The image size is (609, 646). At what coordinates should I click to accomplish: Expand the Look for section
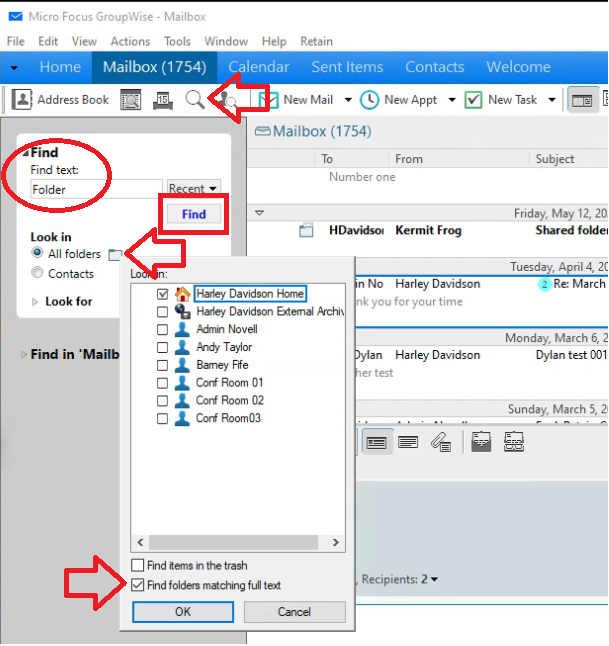pyautogui.click(x=35, y=302)
